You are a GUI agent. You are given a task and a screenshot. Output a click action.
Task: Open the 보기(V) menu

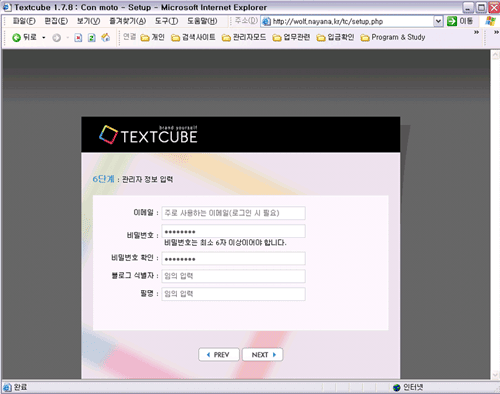pyautogui.click(x=88, y=21)
